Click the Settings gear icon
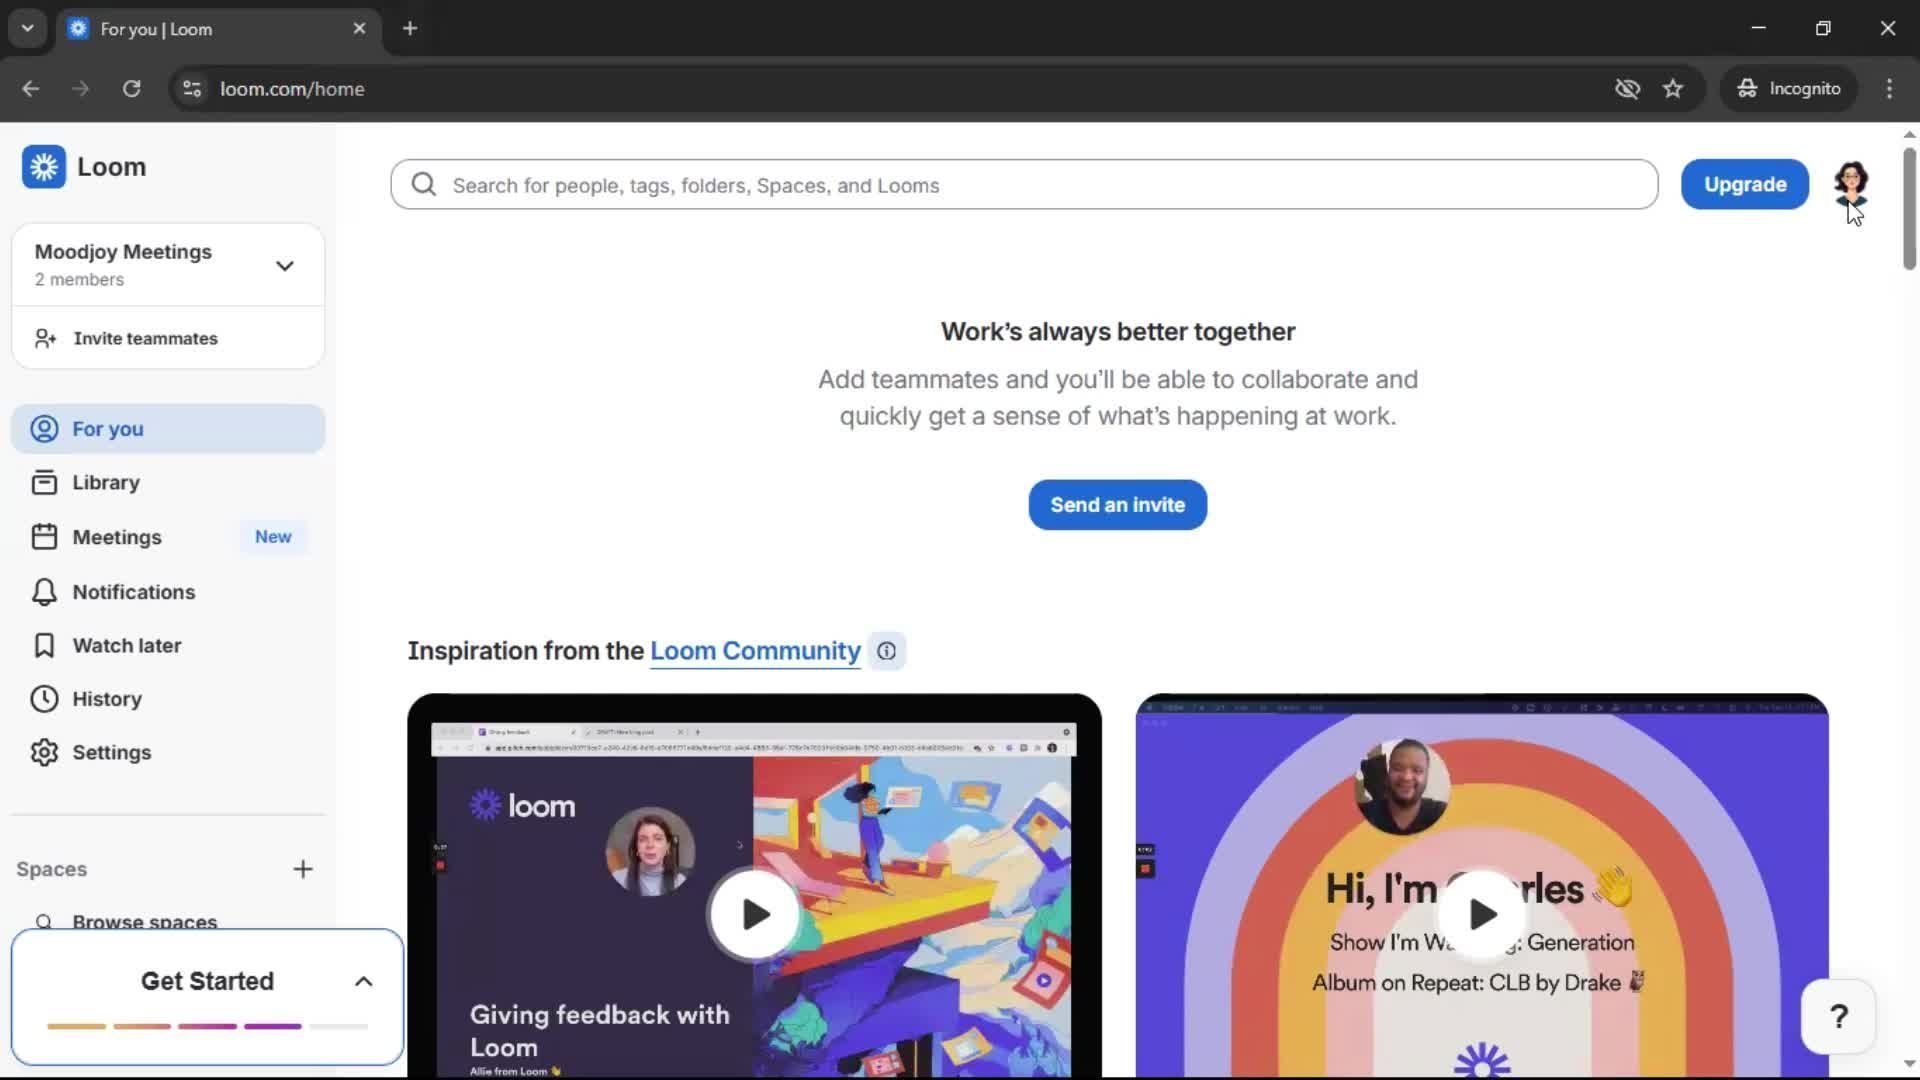1920x1080 pixels. click(44, 753)
